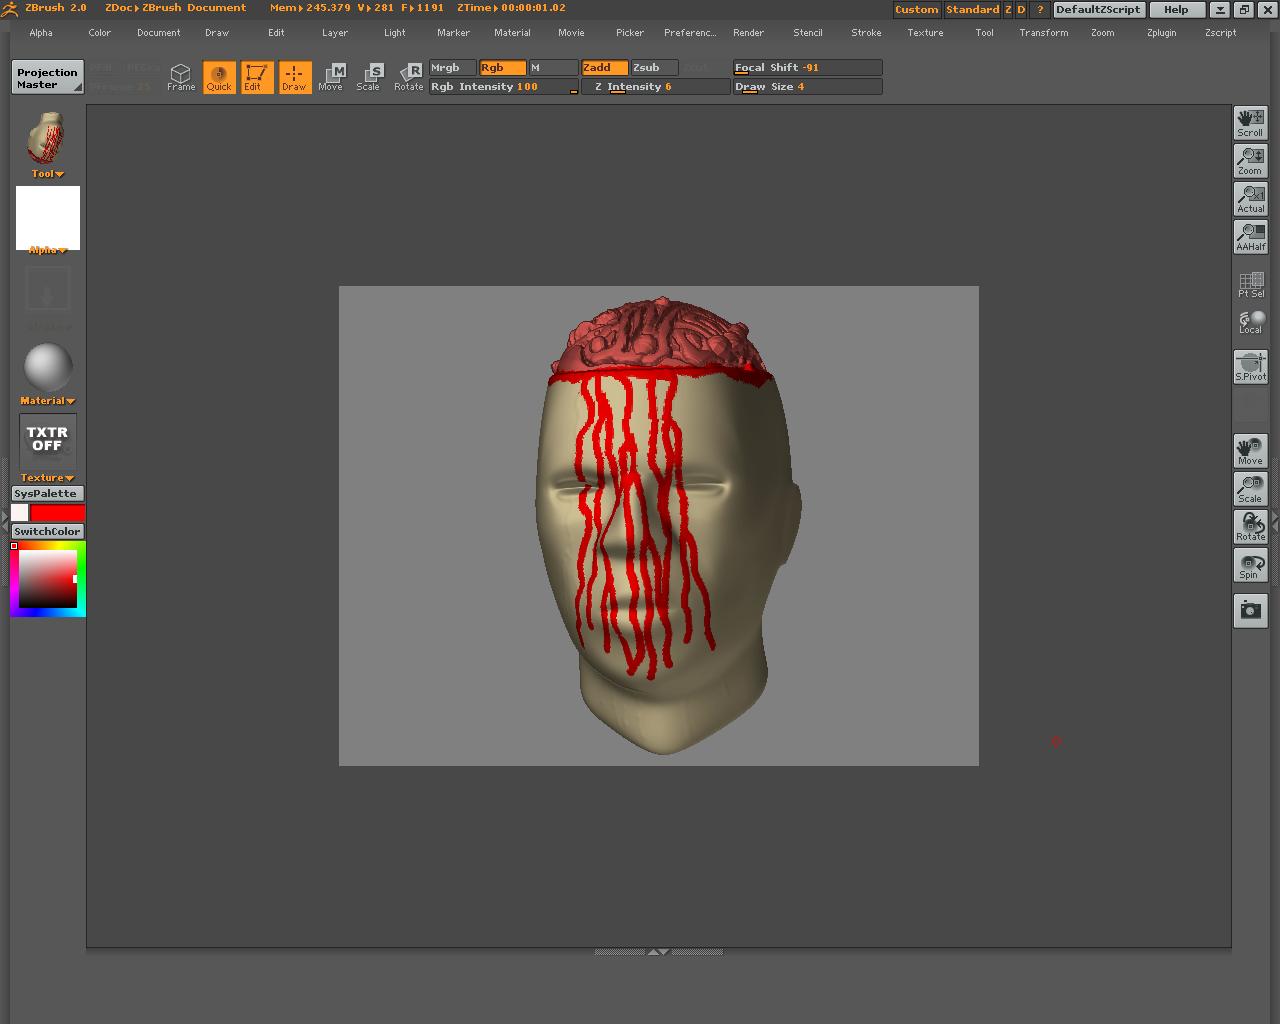This screenshot has width=1280, height=1024.
Task: Click the Frame cube icon
Action: (x=180, y=77)
